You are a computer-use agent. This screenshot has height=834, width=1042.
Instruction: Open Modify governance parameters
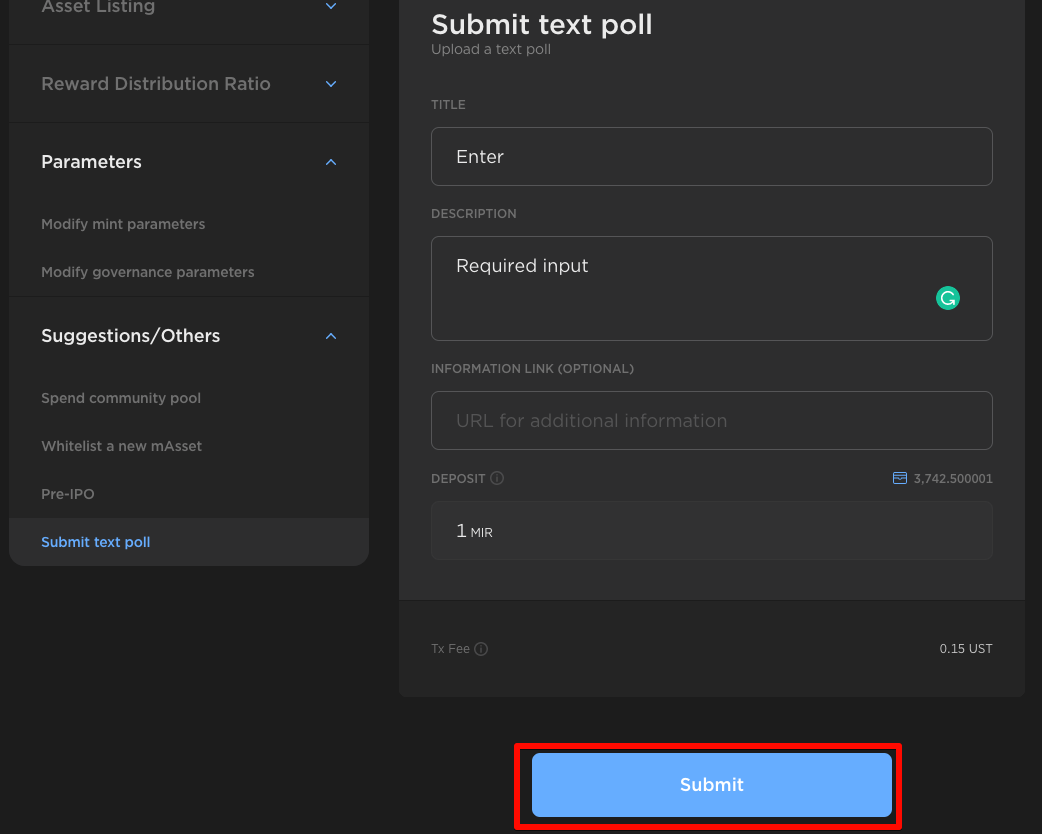tap(148, 272)
